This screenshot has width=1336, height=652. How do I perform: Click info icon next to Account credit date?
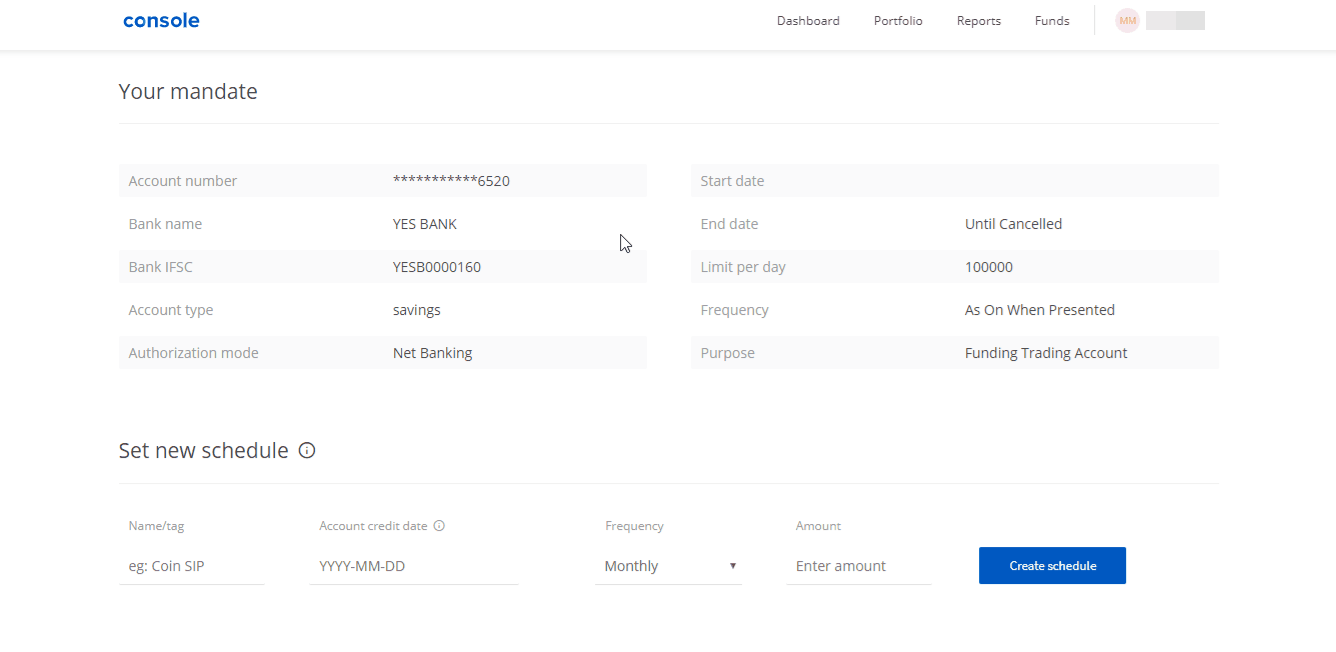click(439, 526)
